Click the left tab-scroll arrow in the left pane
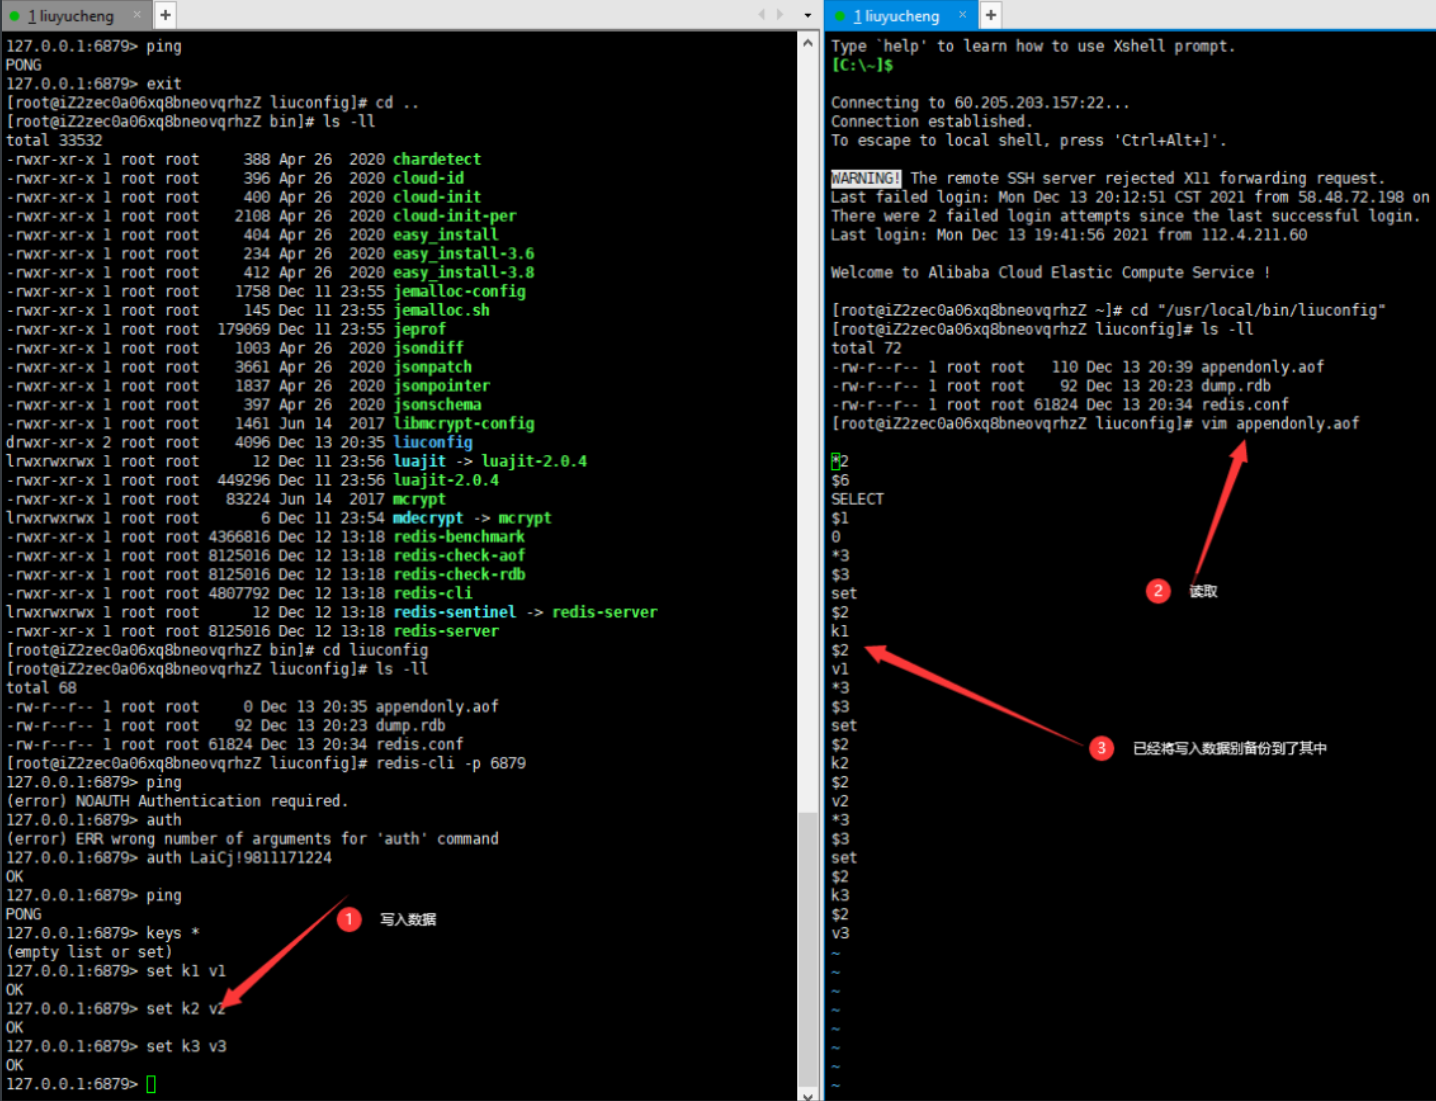The image size is (1436, 1101). pos(762,15)
